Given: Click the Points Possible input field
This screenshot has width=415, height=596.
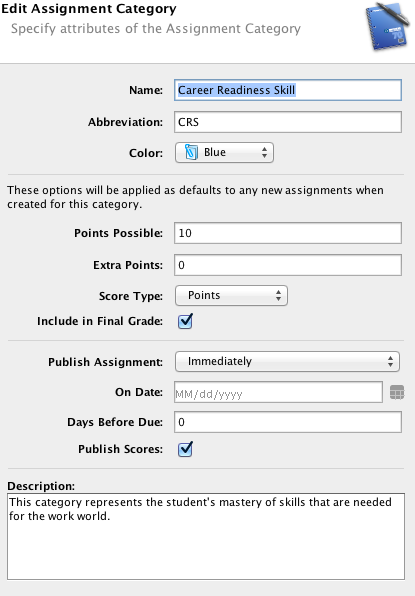Looking at the screenshot, I should pyautogui.click(x=288, y=233).
